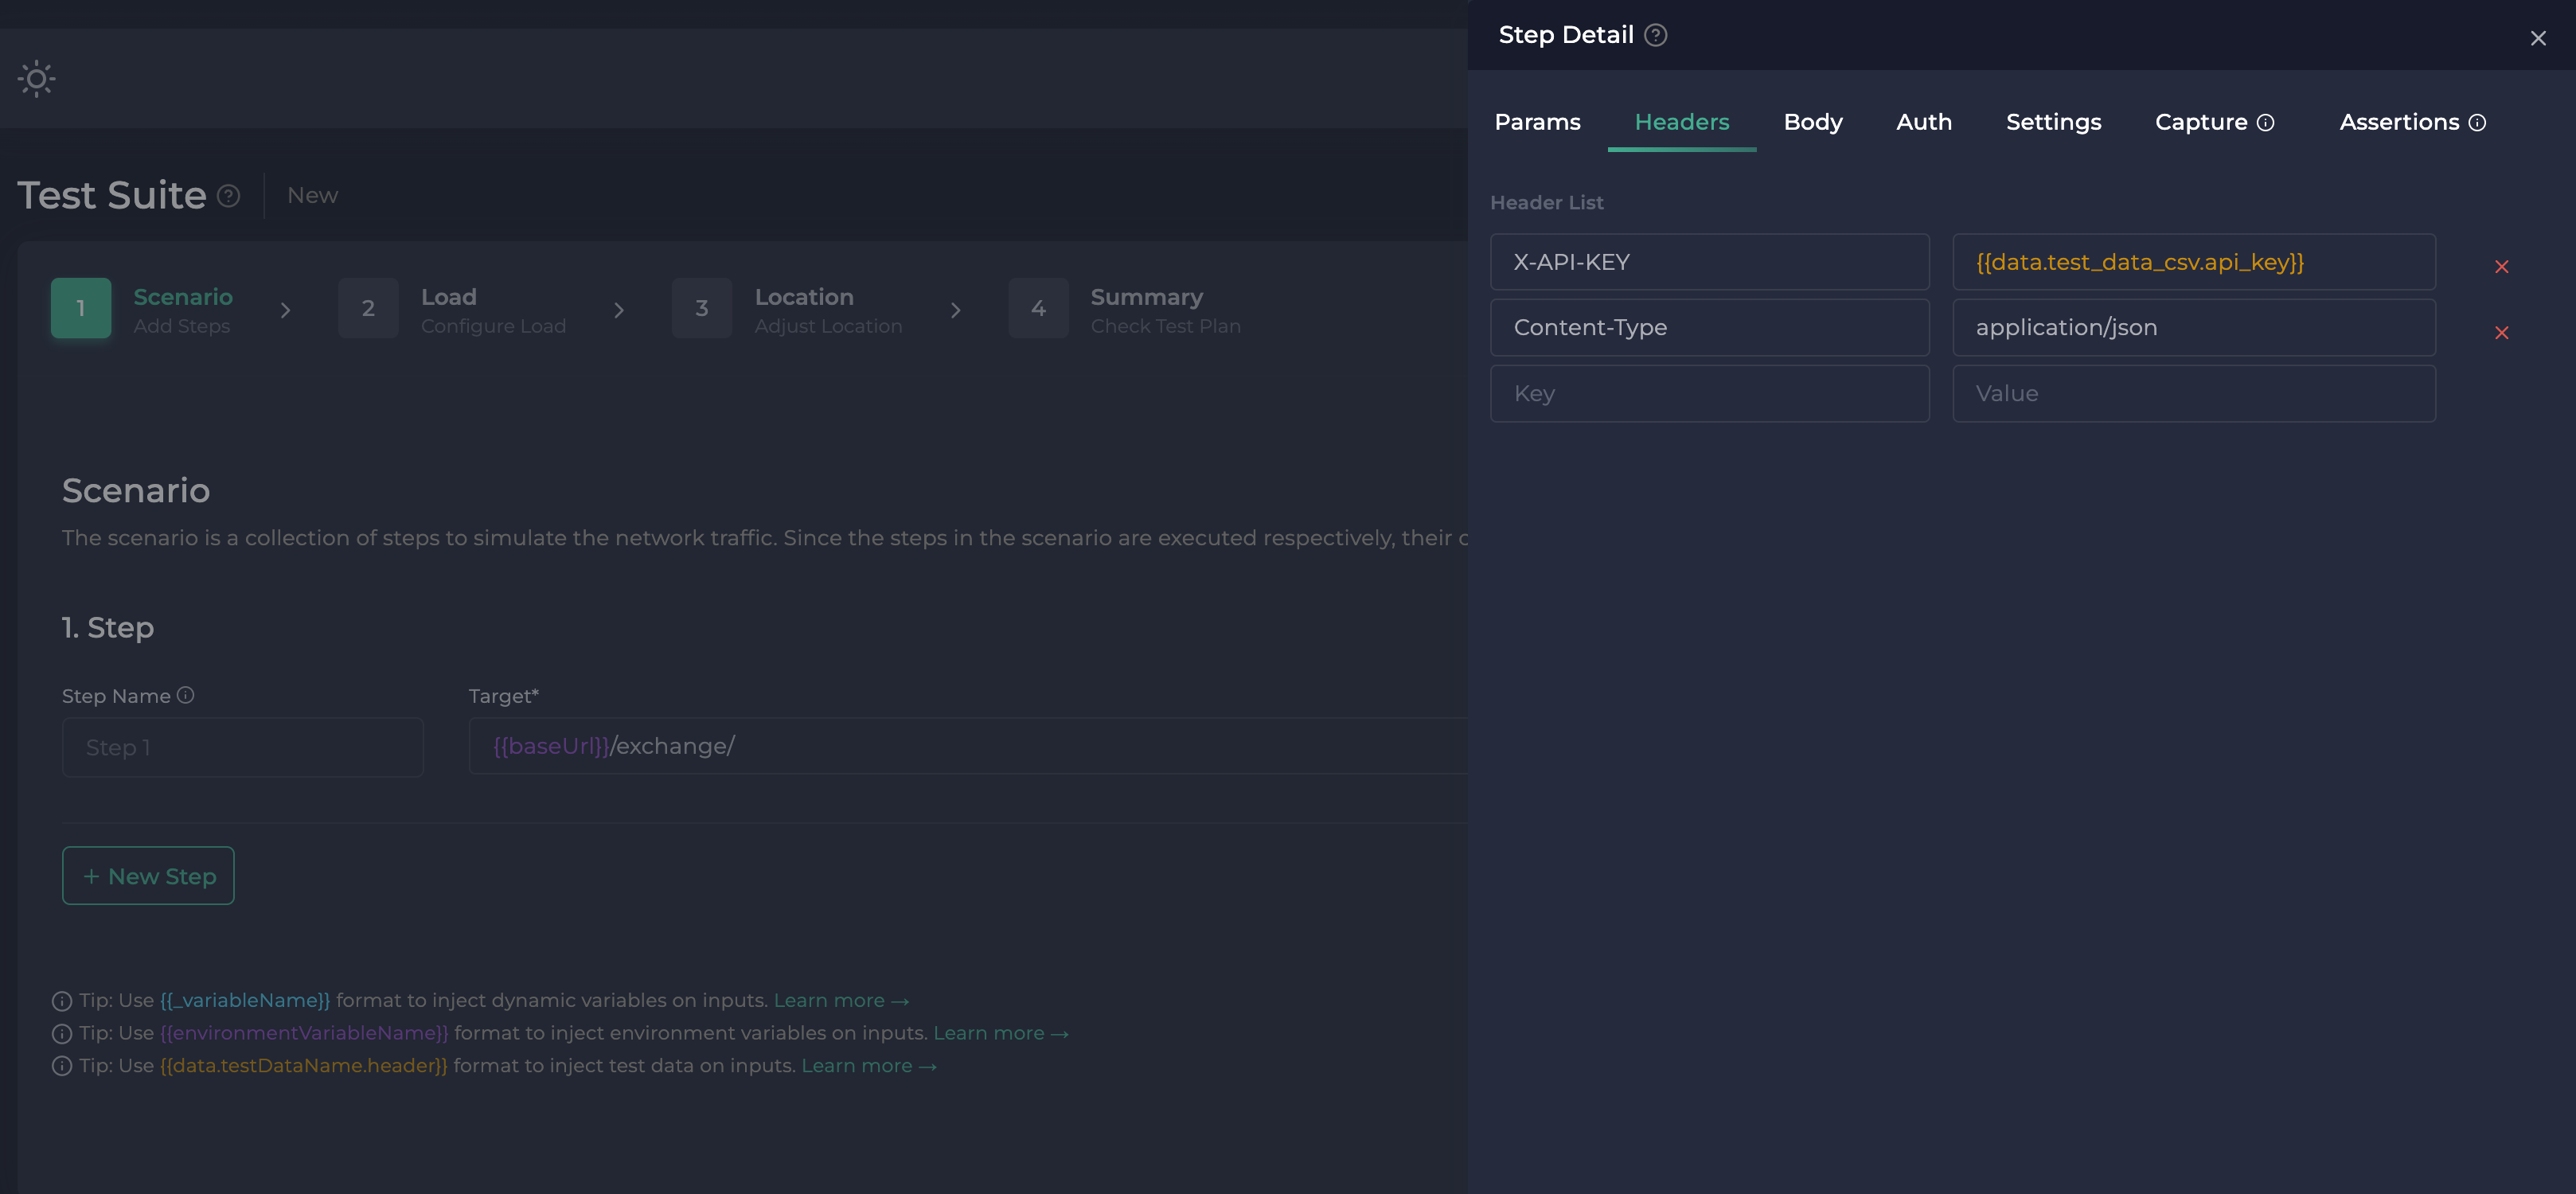This screenshot has width=2576, height=1194.
Task: Close the Step Detail panel
Action: point(2538,38)
